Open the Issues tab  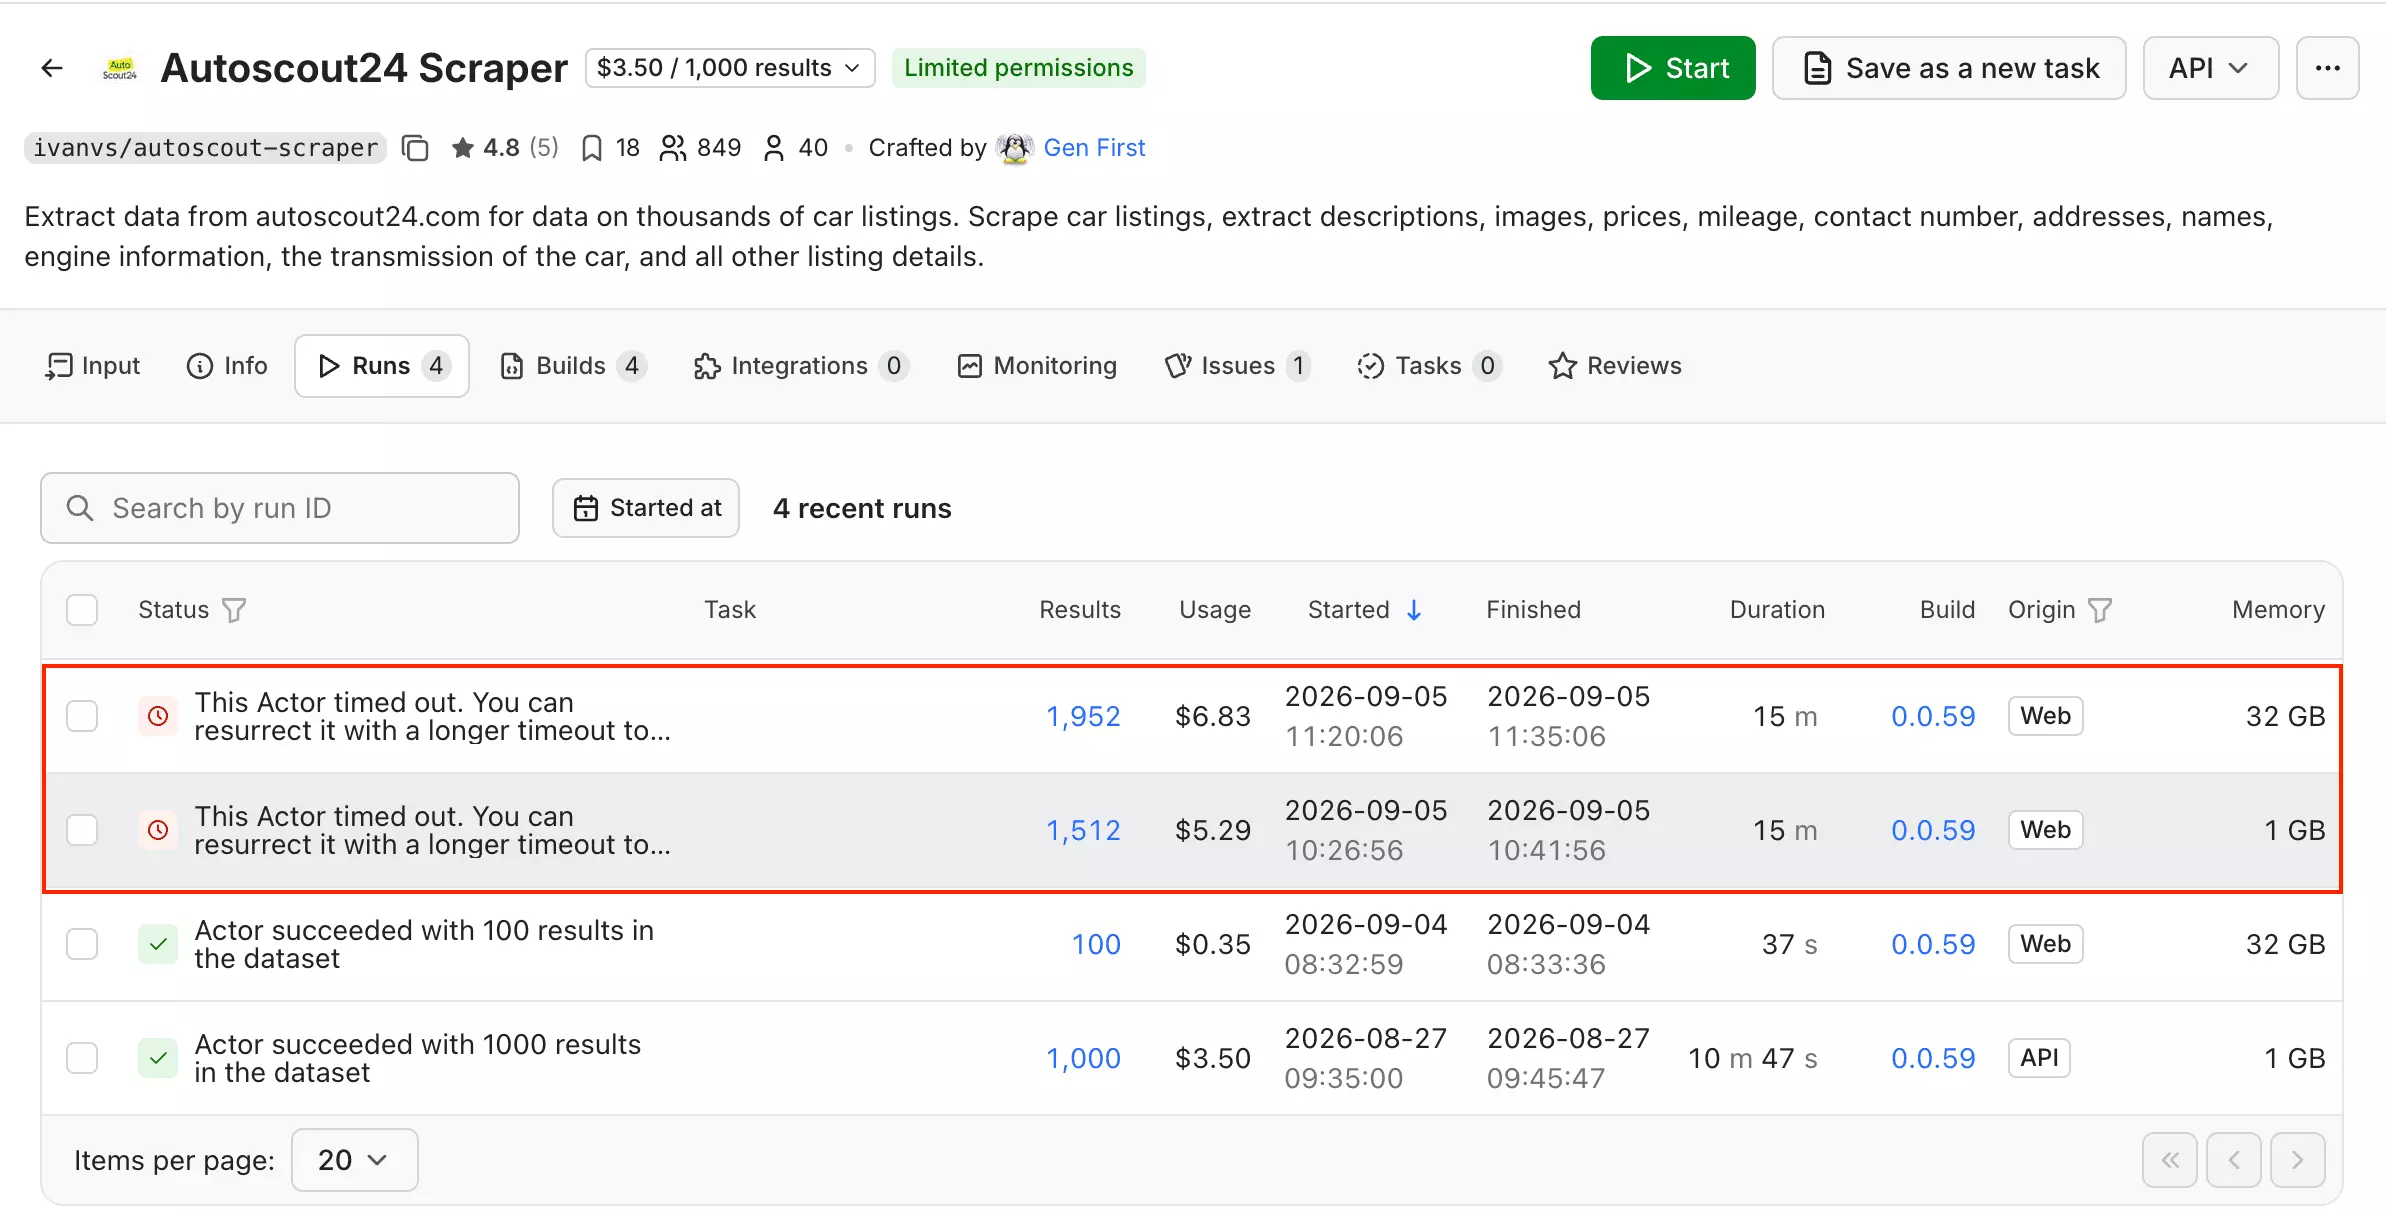[1237, 366]
